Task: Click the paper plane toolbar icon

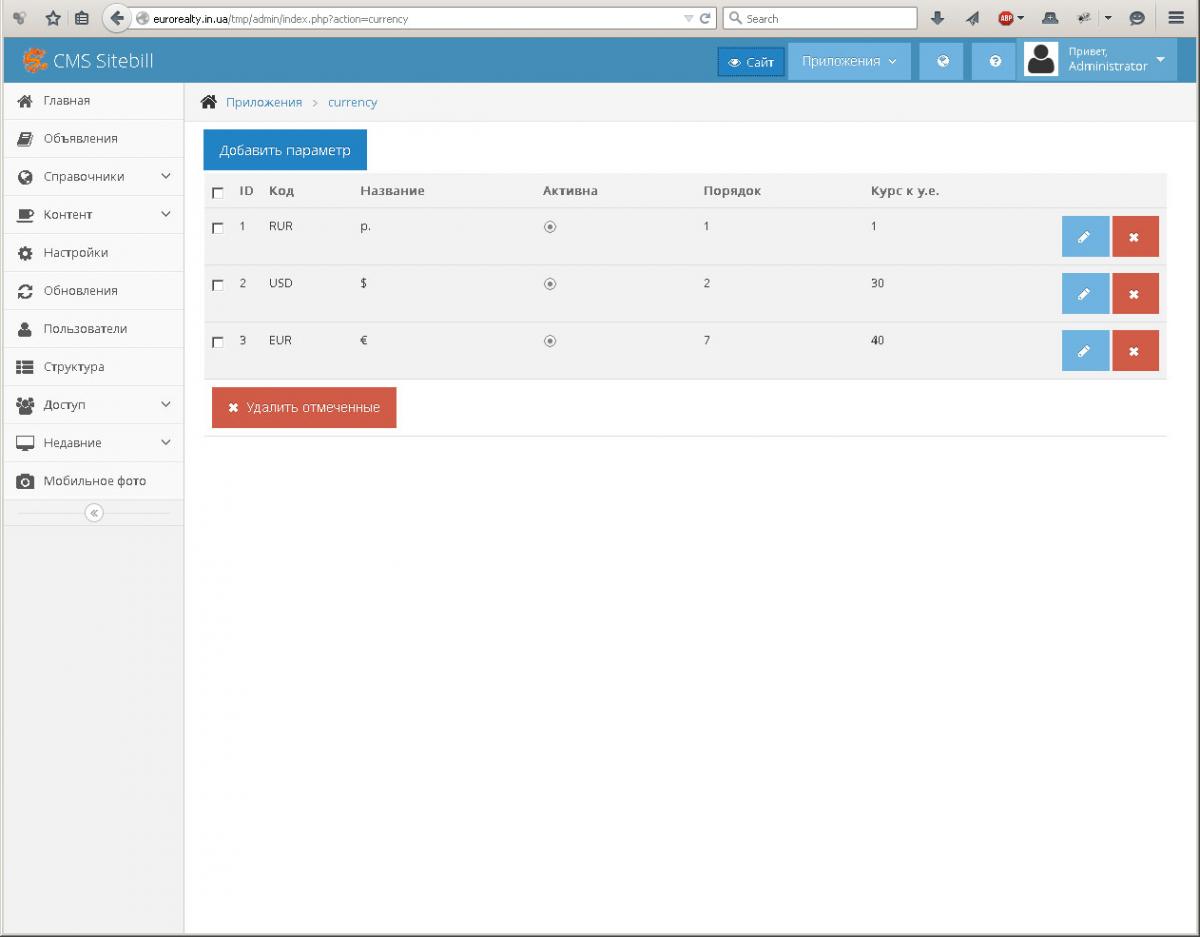Action: point(972,18)
